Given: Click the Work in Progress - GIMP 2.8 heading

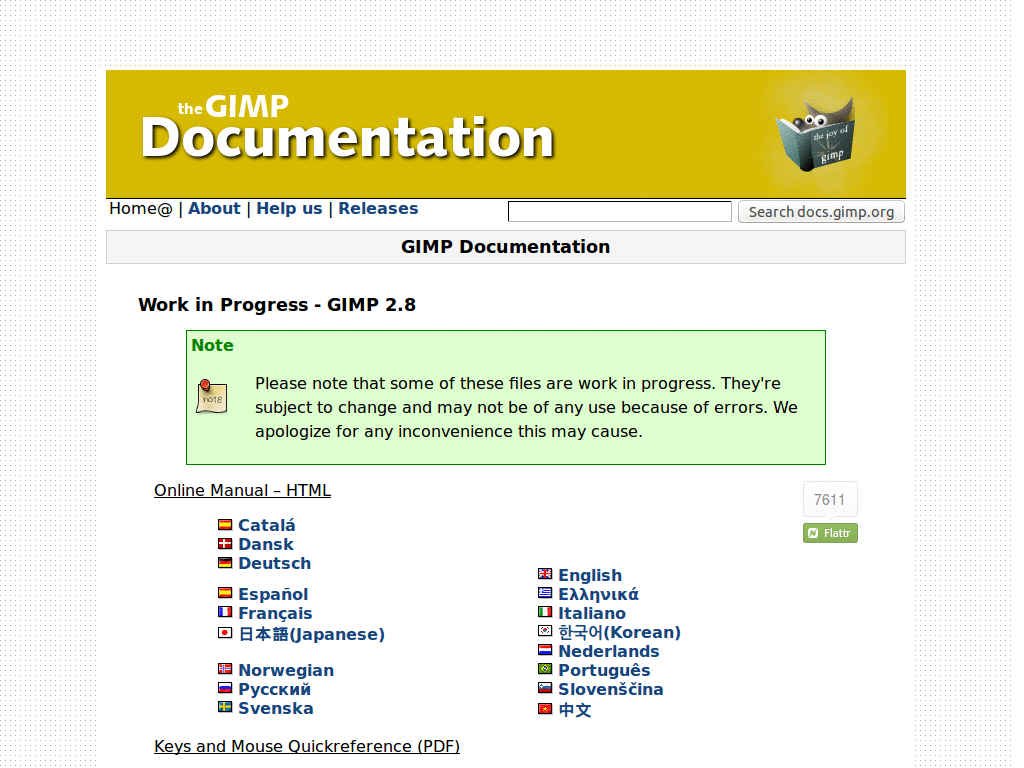Looking at the screenshot, I should pyautogui.click(x=277, y=305).
